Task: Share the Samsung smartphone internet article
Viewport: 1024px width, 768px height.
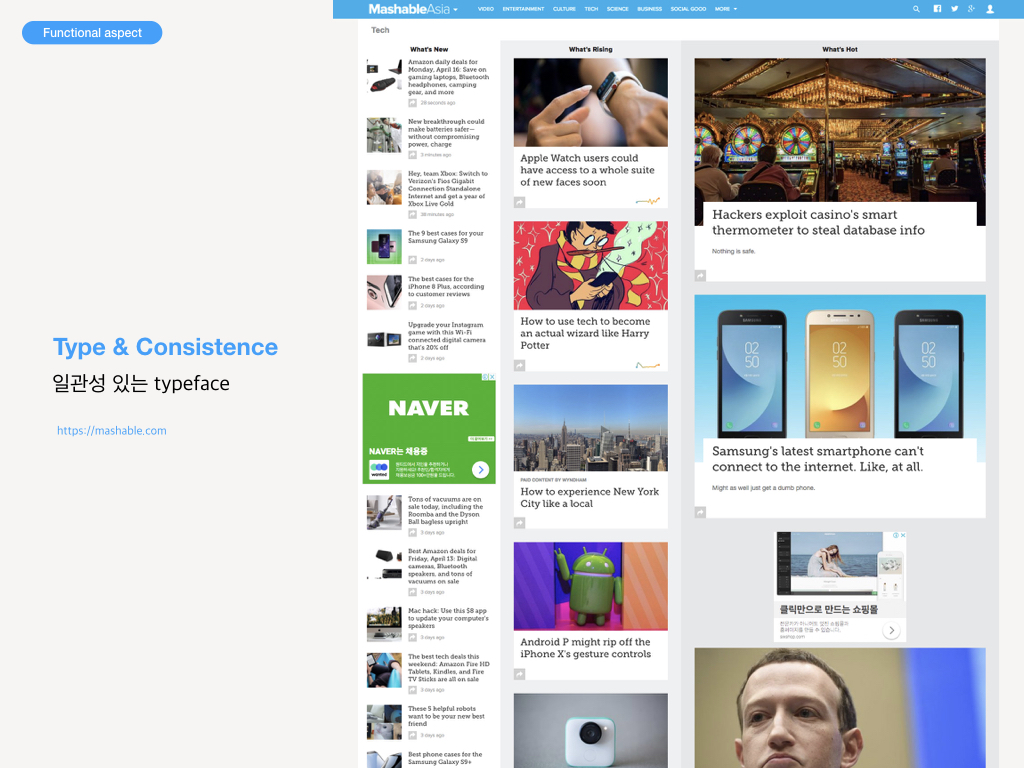Action: pyautogui.click(x=700, y=513)
